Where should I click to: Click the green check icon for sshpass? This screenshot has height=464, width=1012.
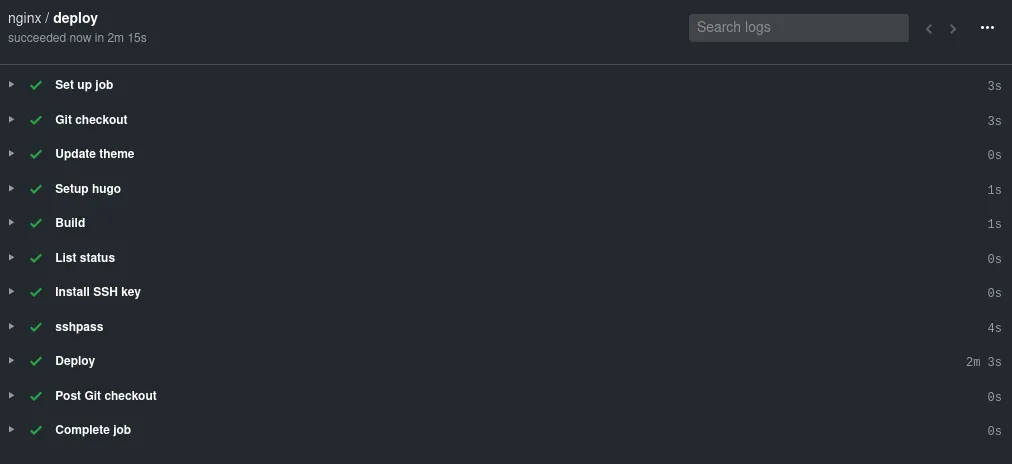(36, 327)
